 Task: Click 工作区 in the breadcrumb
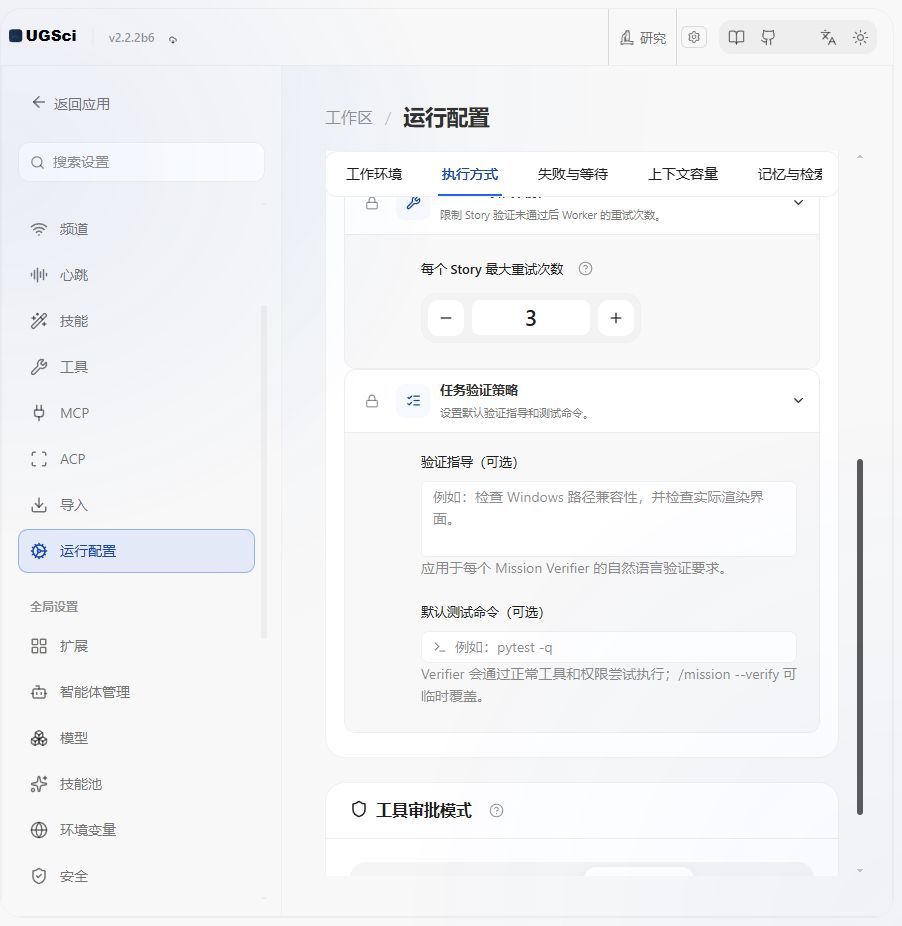tap(349, 118)
